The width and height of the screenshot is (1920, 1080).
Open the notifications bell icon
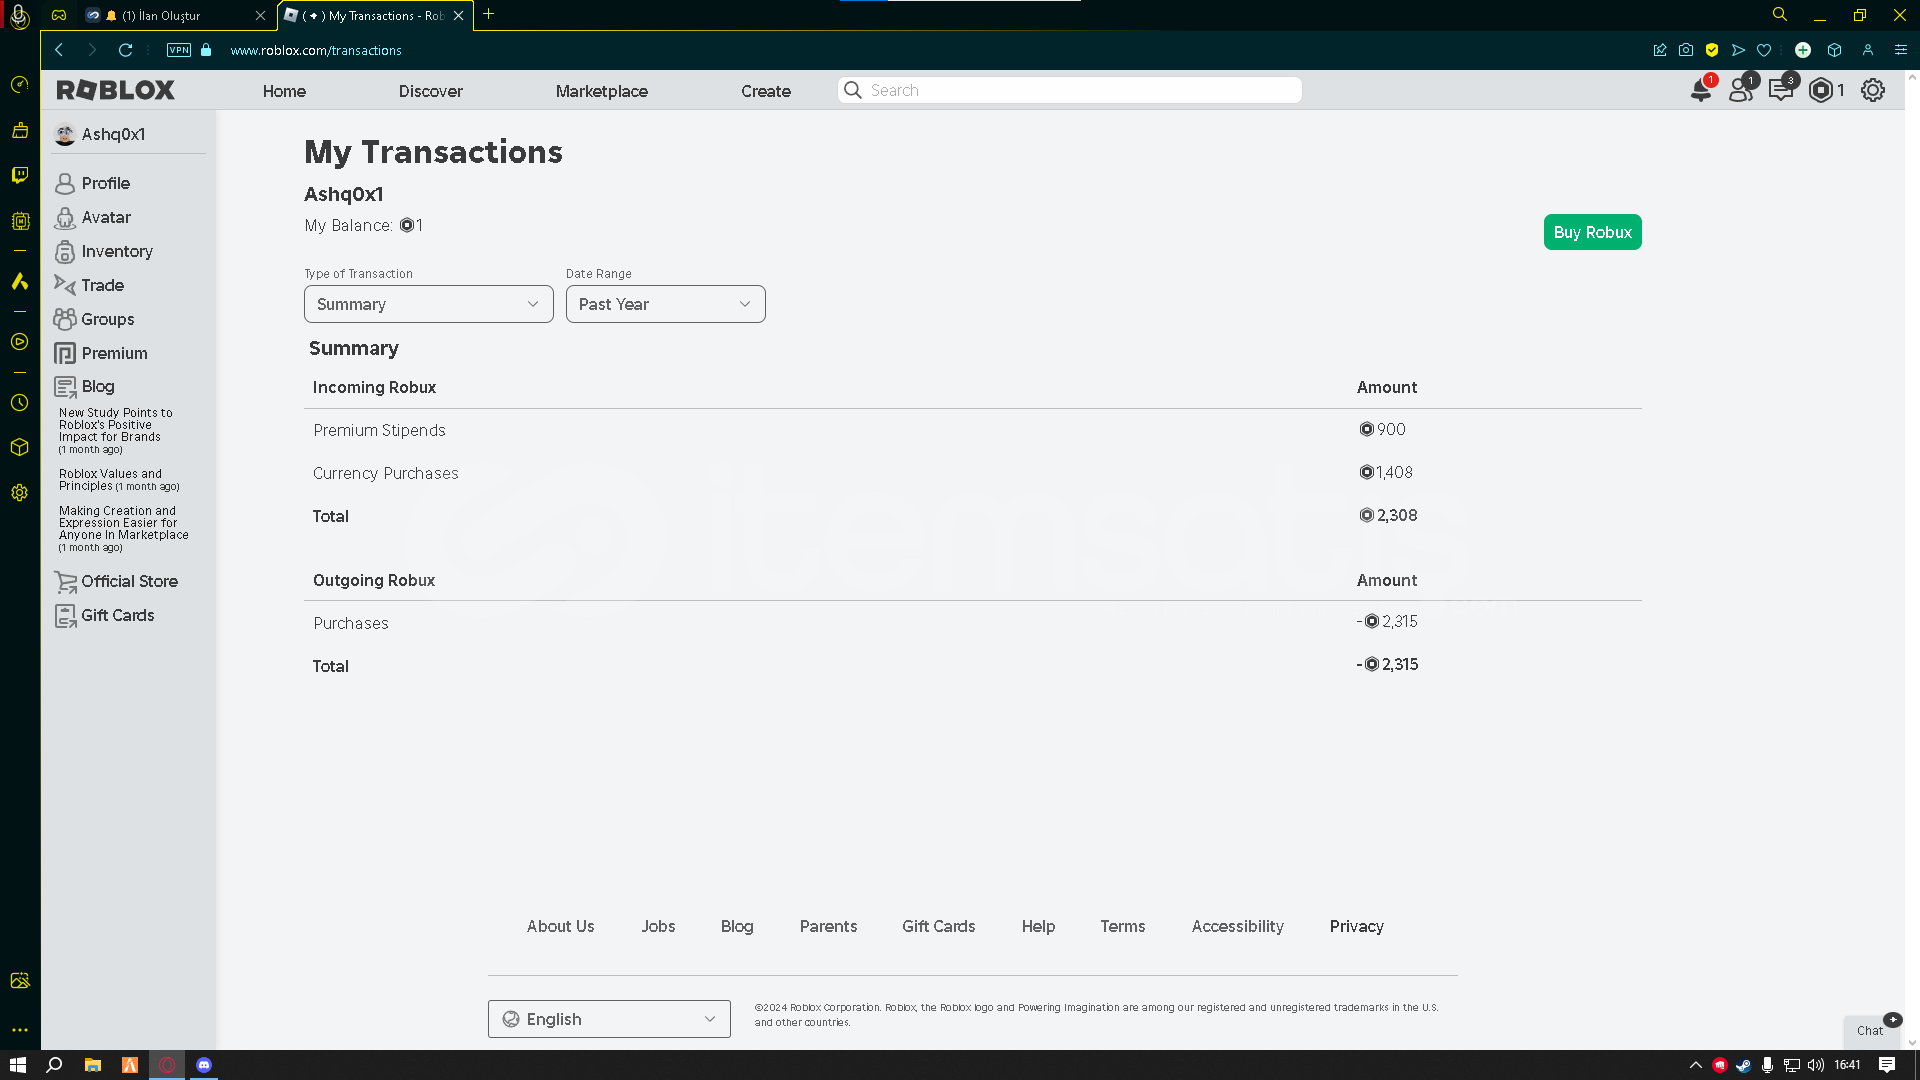pyautogui.click(x=1700, y=90)
